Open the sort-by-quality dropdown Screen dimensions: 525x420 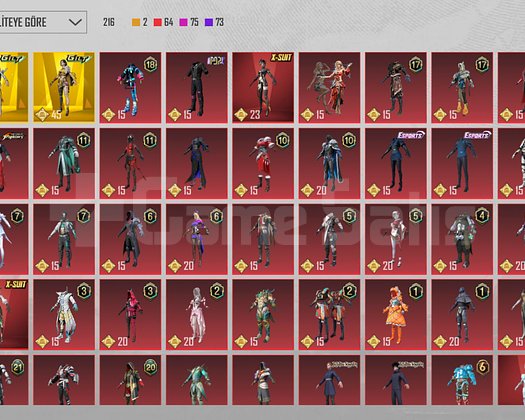43,22
